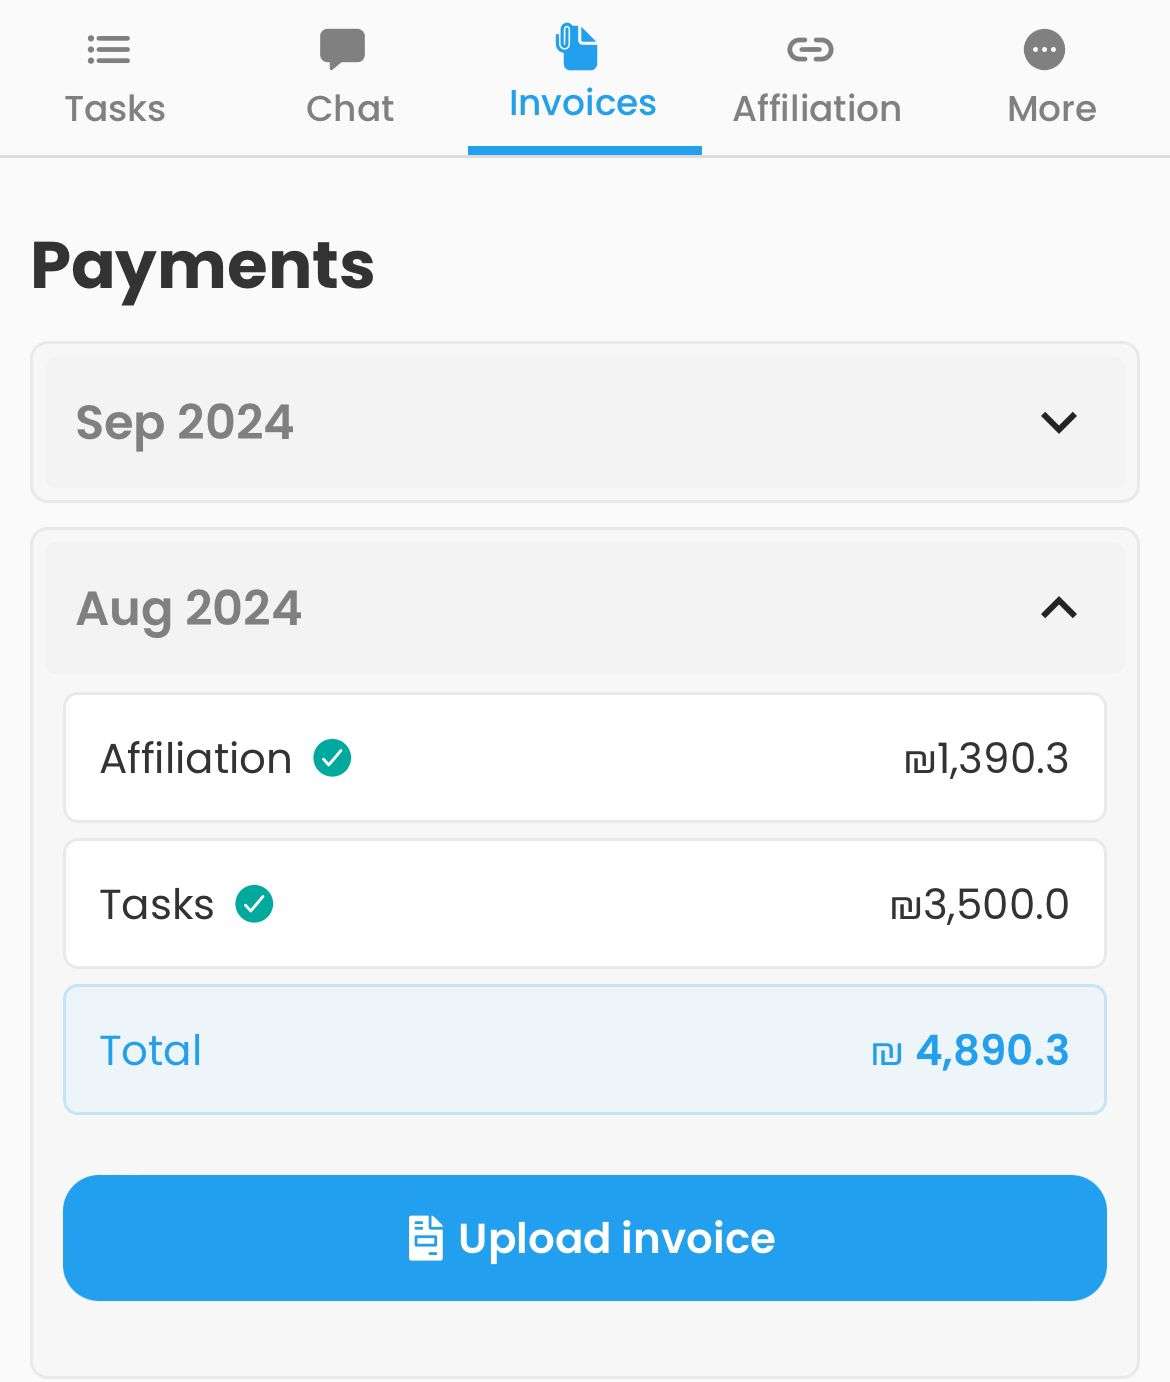Switch to the Invoices tab label
This screenshot has height=1382, width=1170.
point(583,104)
